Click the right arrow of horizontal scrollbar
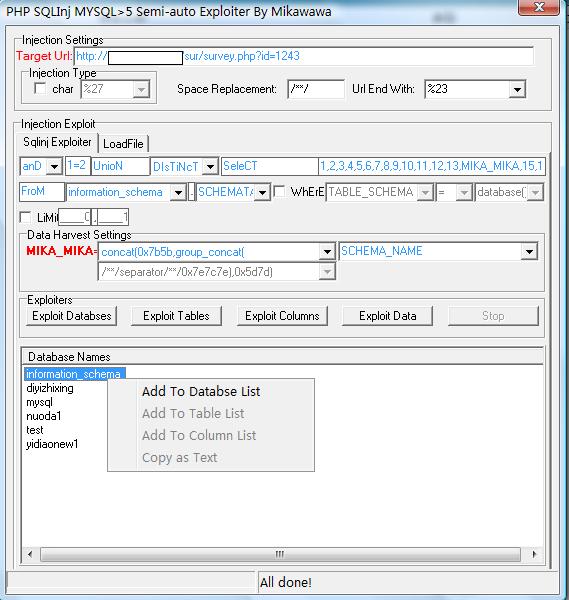Viewport: 569px width, 600px height. point(534,554)
